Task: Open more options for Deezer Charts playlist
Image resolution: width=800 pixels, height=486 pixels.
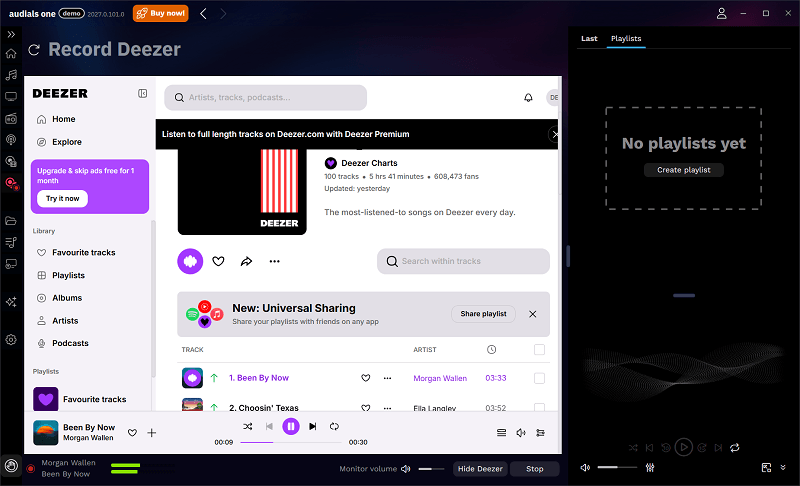Action: [274, 261]
